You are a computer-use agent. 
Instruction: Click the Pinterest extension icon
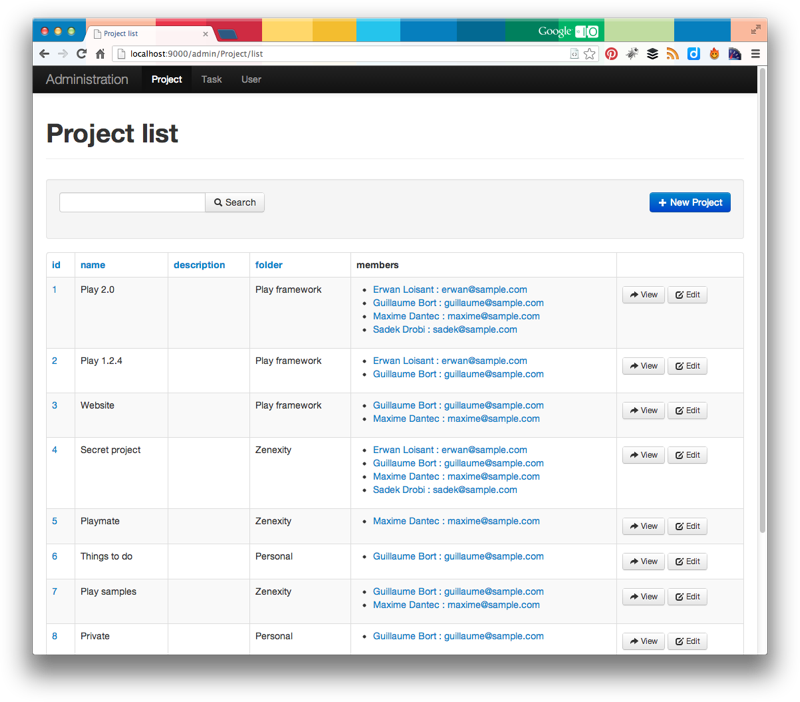coord(611,54)
